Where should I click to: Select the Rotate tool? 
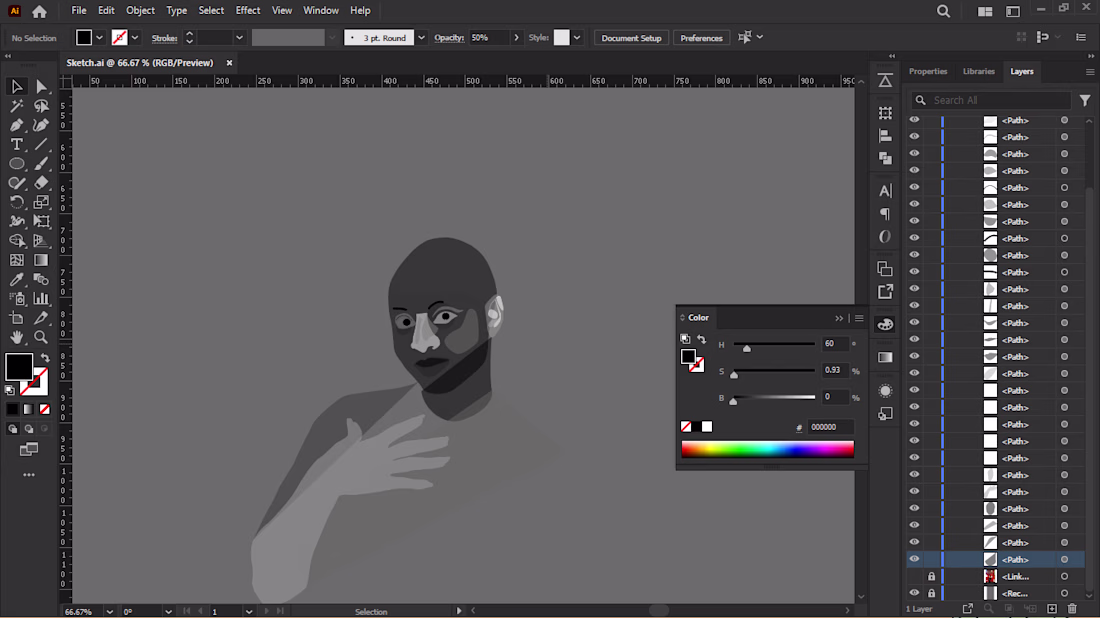tap(16, 202)
